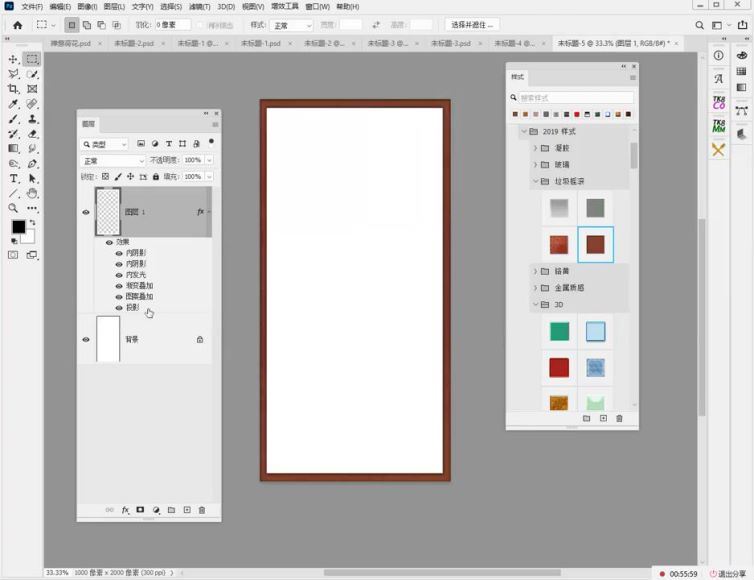Click the Select and Mask button
The width and height of the screenshot is (754, 580).
coord(472,25)
